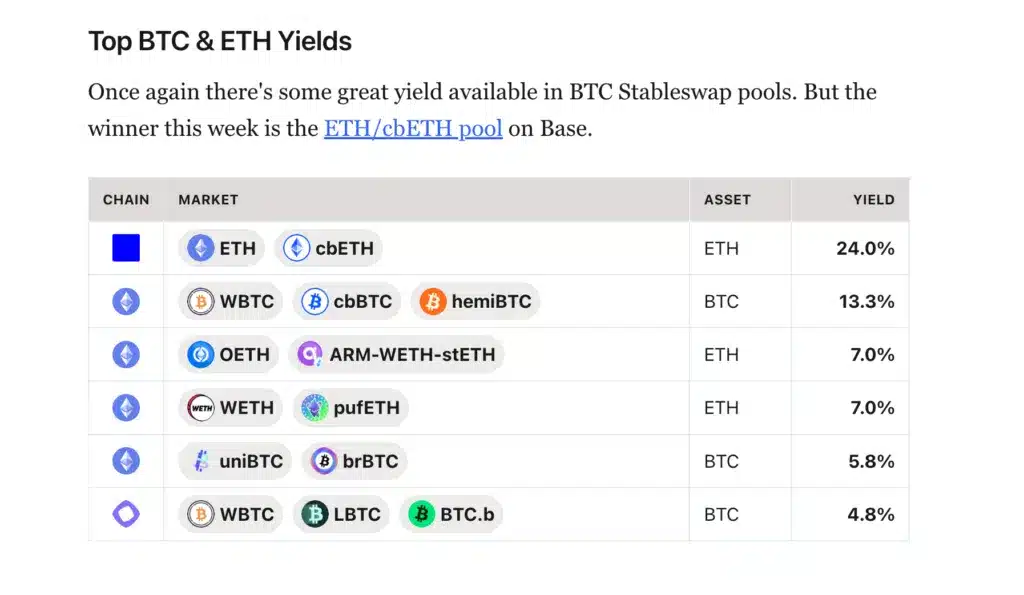
Task: Open the ETH/cbETH pool link
Action: pyautogui.click(x=412, y=129)
